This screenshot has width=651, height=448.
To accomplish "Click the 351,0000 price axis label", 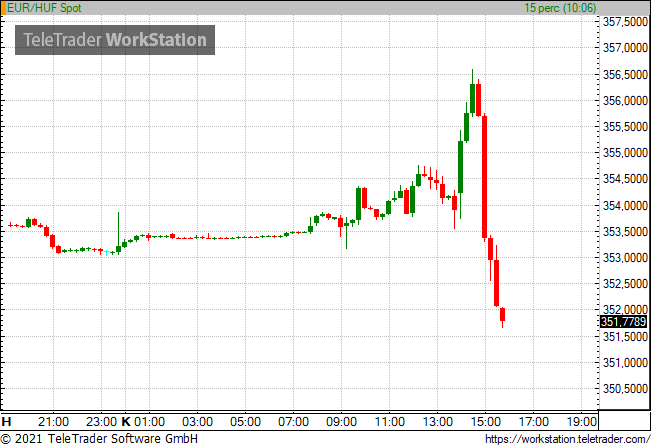I will click(x=625, y=363).
